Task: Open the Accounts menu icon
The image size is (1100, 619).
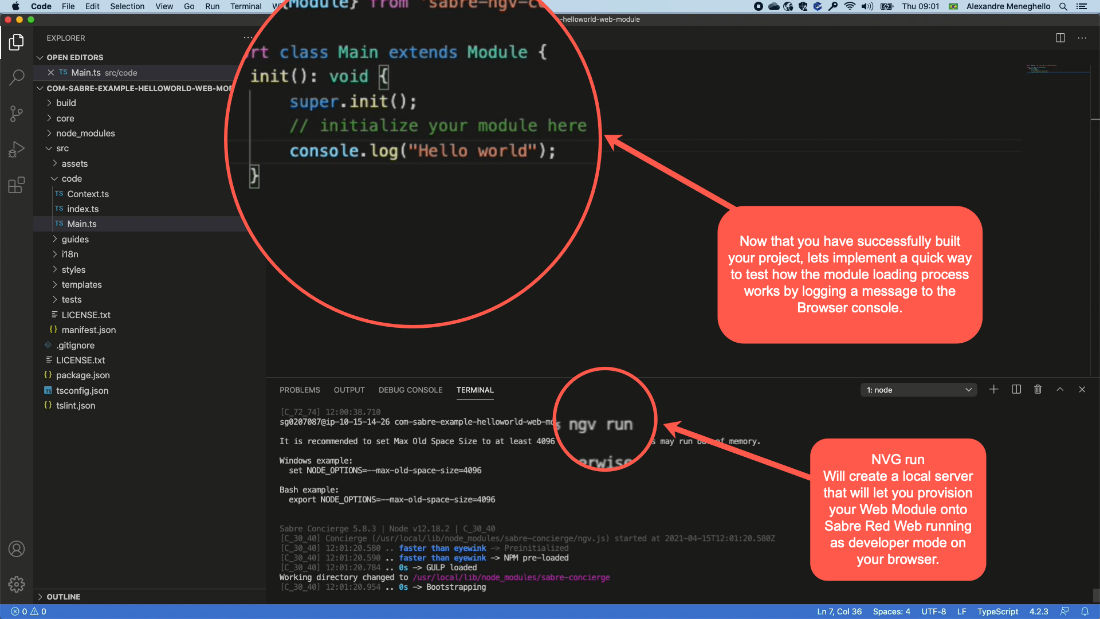Action: (x=16, y=549)
